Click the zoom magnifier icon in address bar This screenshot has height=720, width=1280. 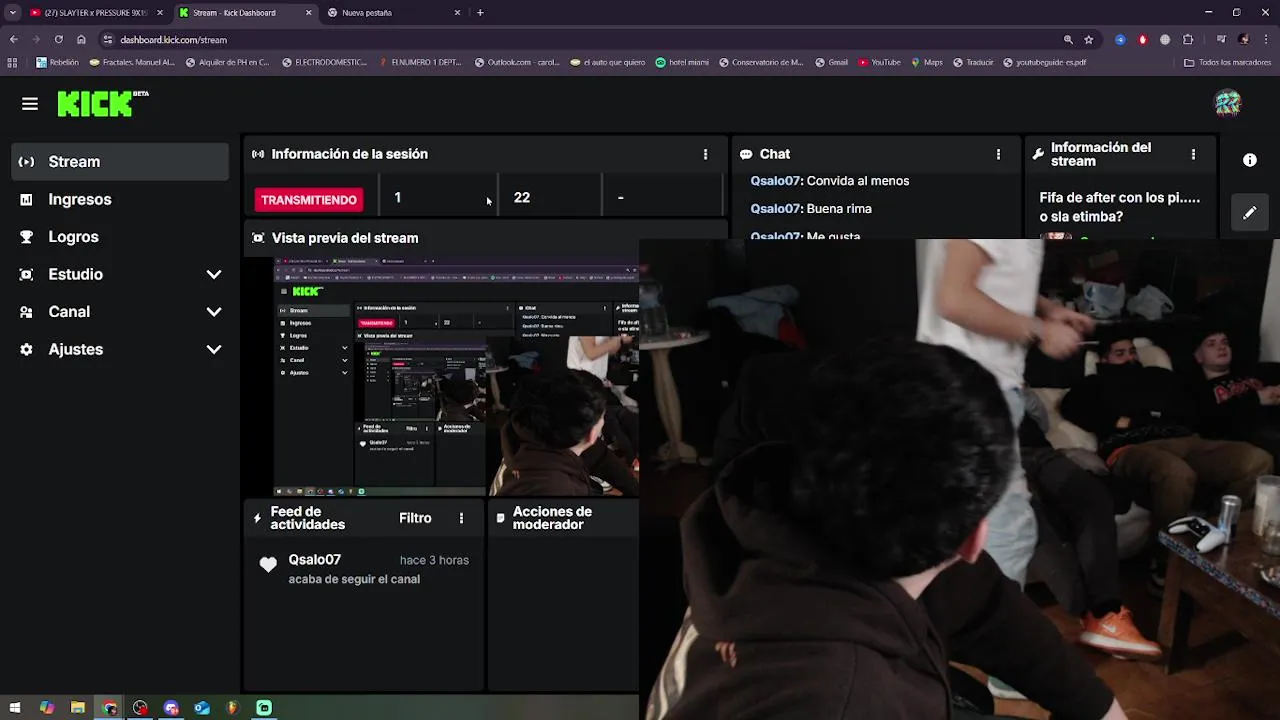(1068, 40)
